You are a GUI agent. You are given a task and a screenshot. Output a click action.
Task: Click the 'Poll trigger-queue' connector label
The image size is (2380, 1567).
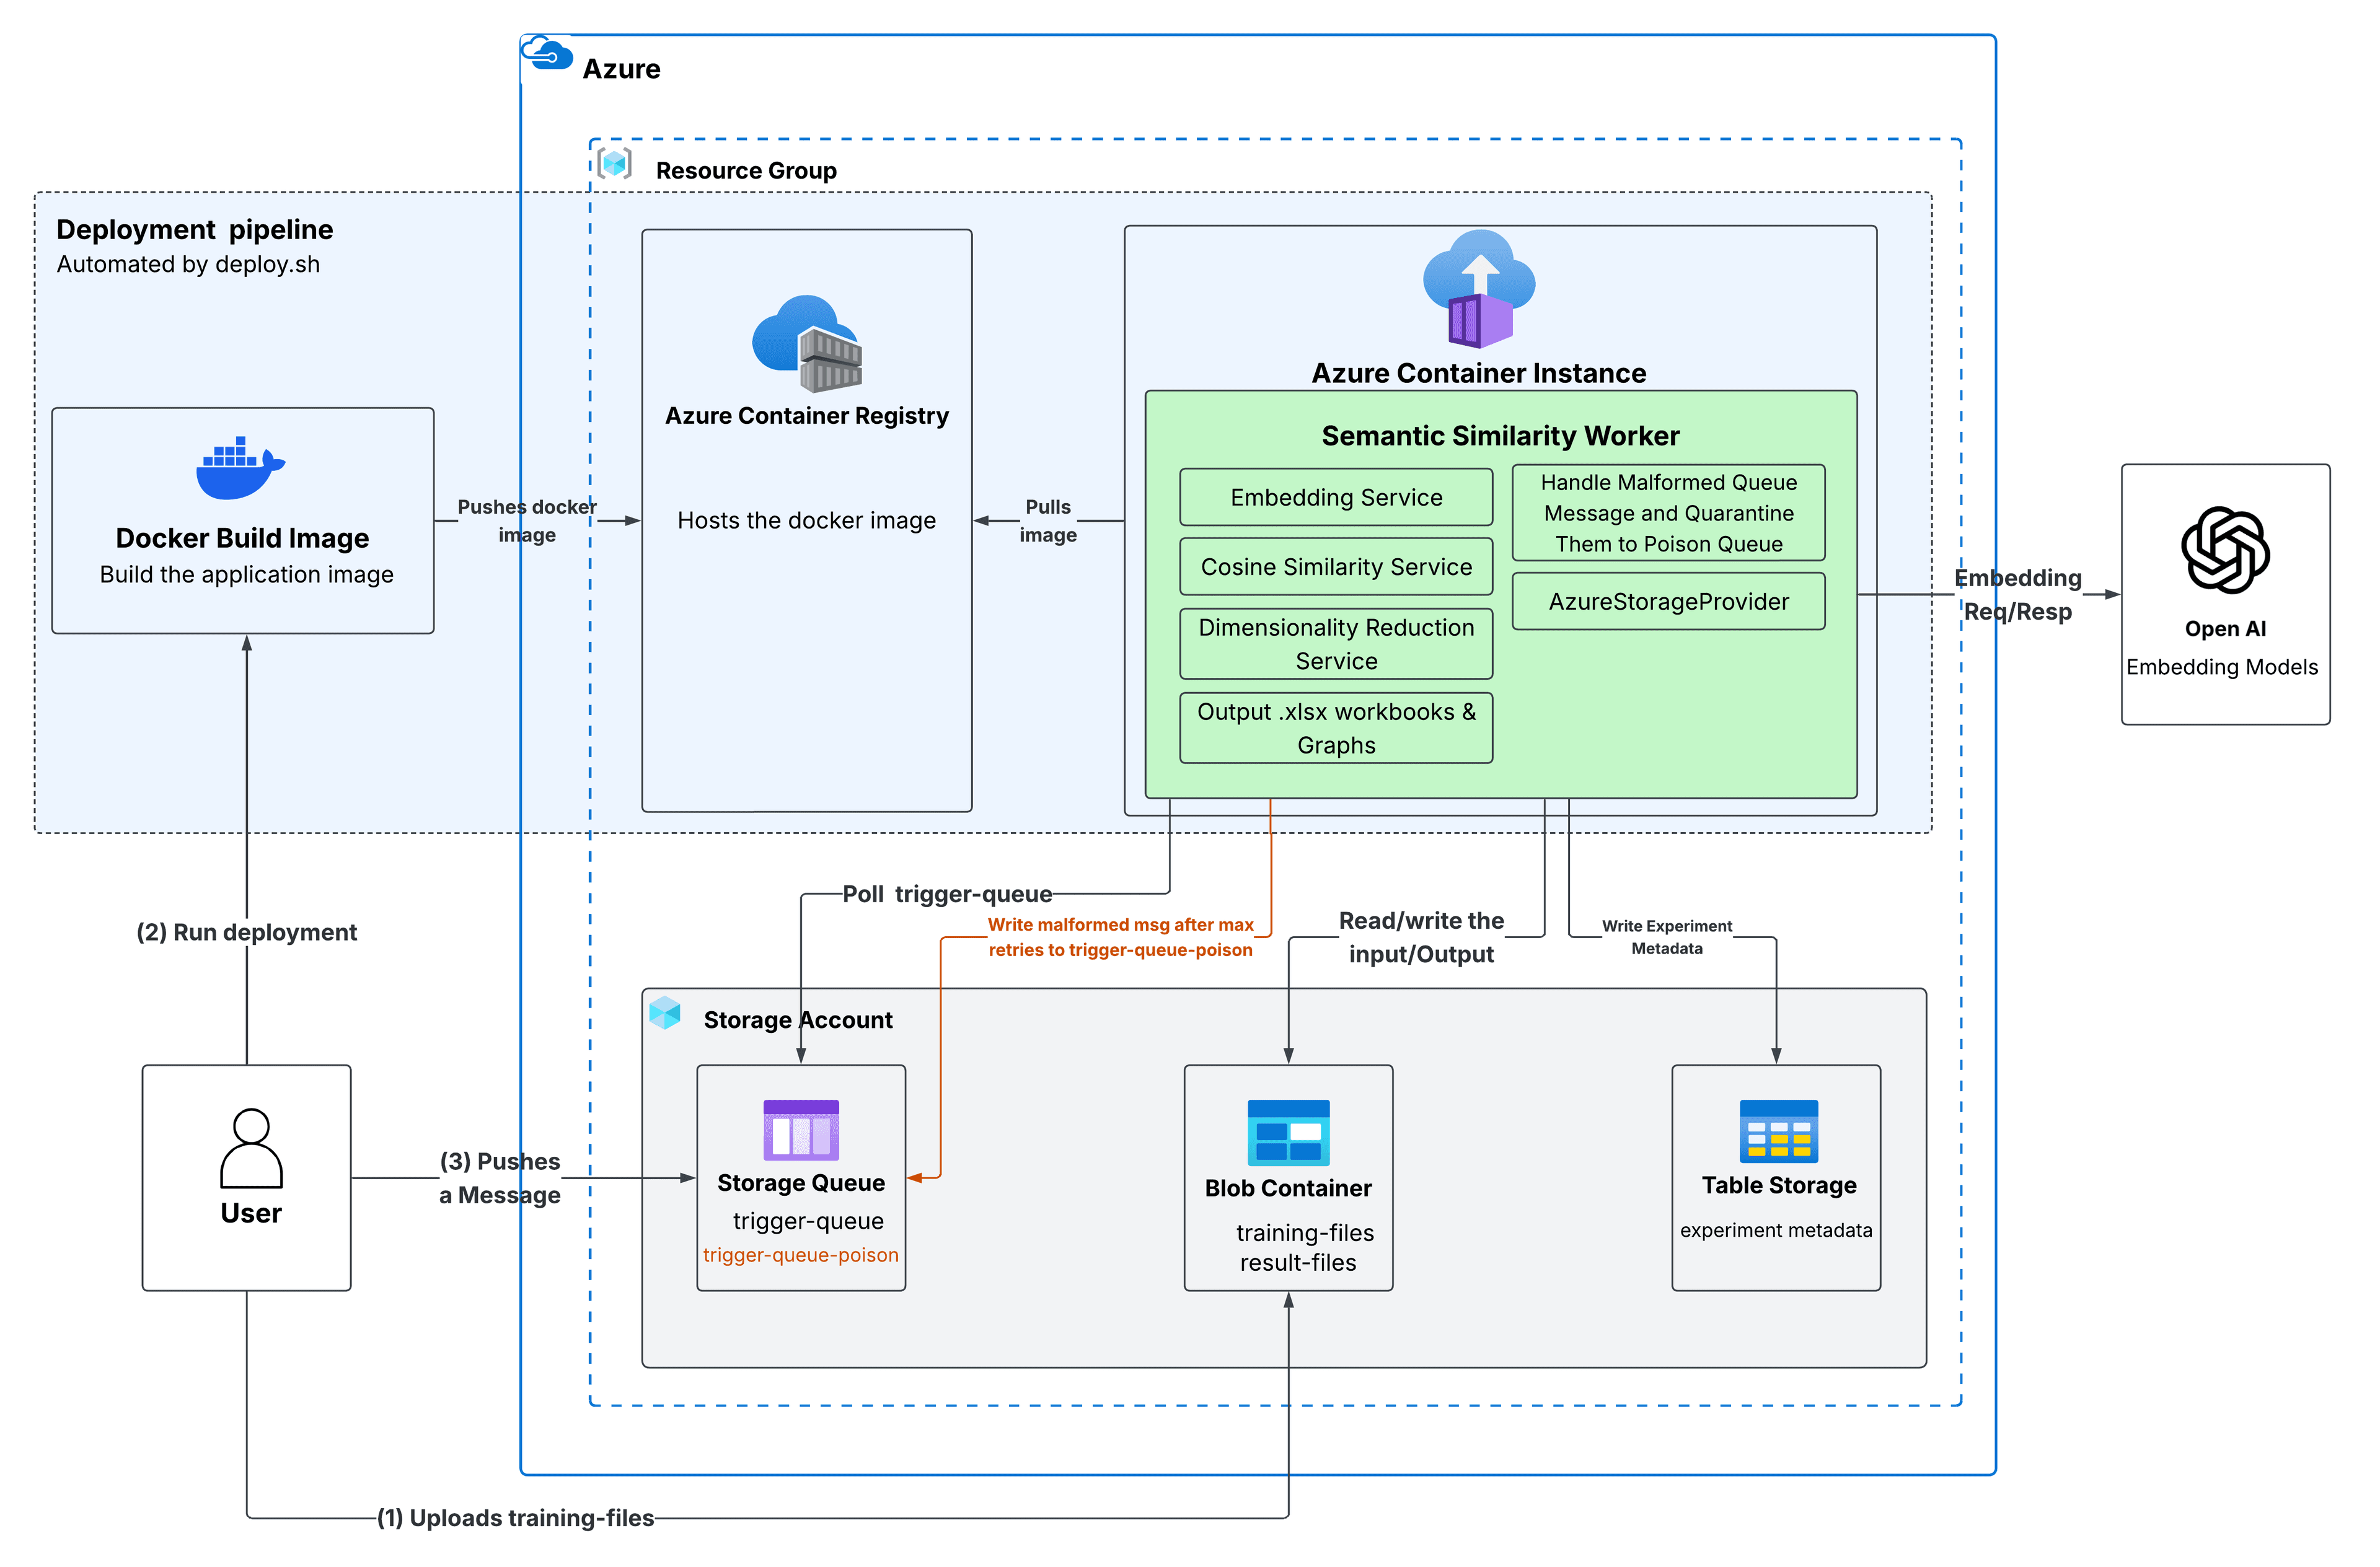tap(947, 894)
